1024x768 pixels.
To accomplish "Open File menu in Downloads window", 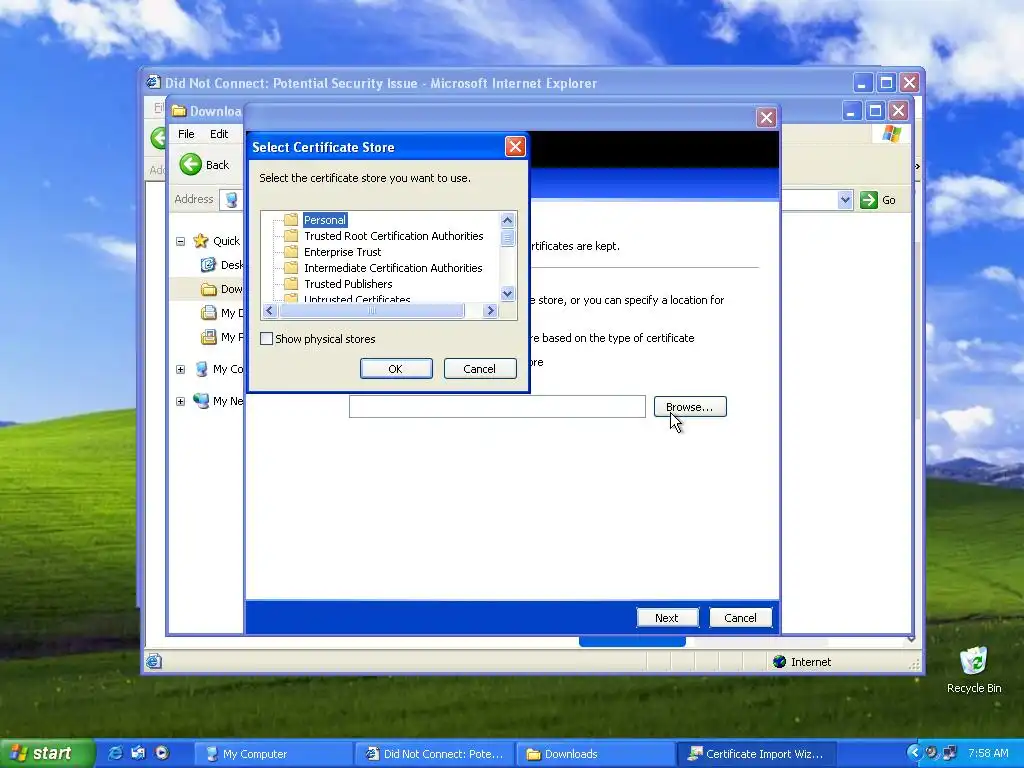I will [186, 134].
